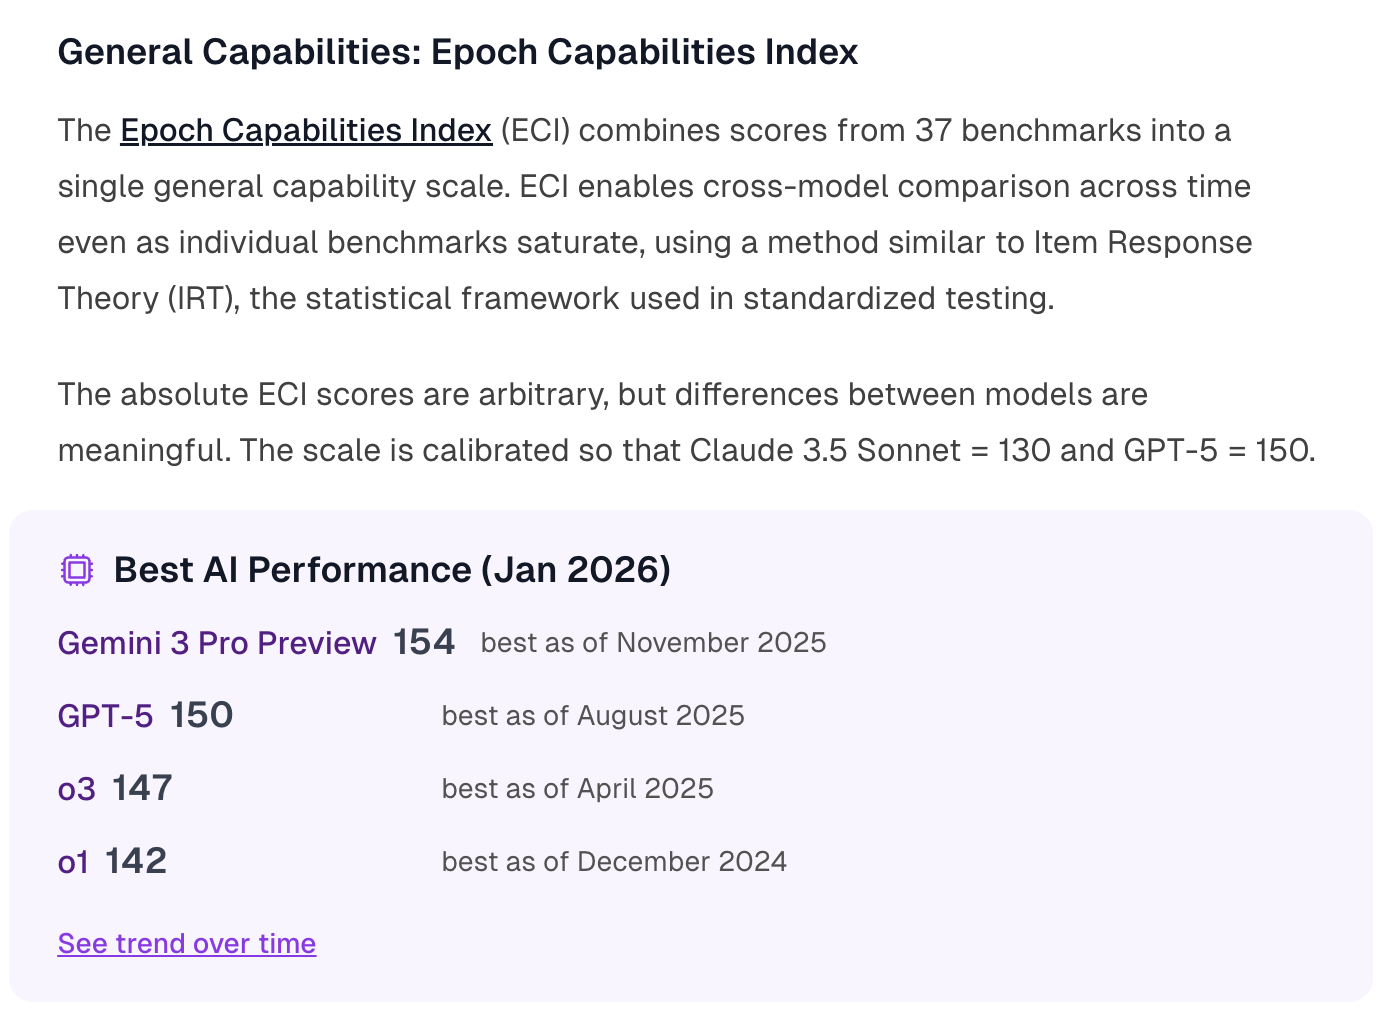Click the GPT-5 model name in the list
Screen dimensions: 1384x1010
click(106, 716)
